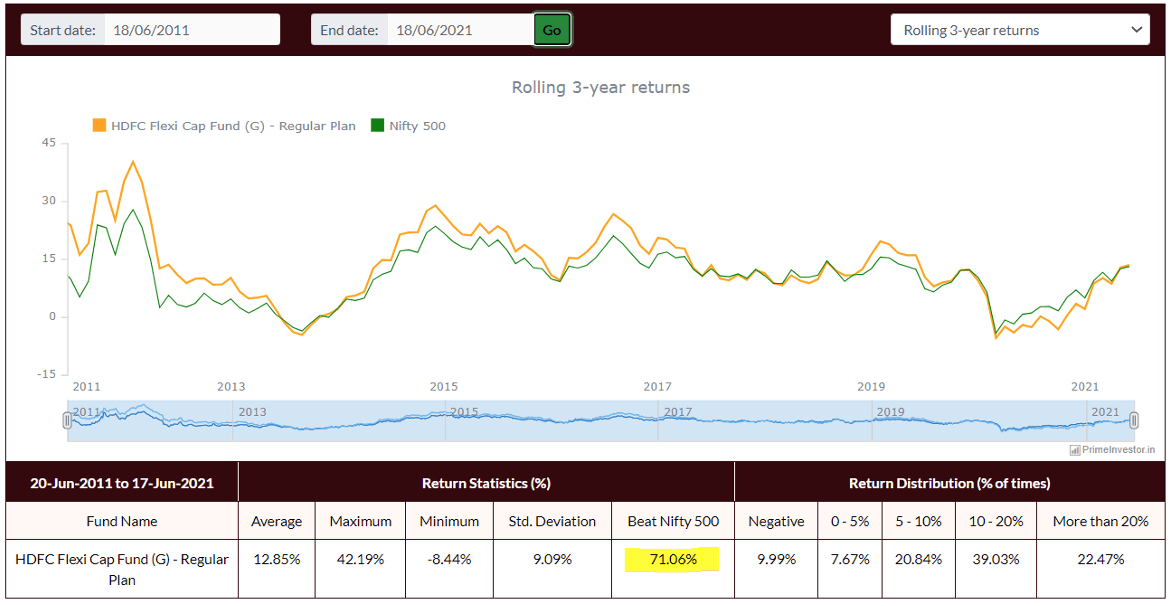Click the HDFC Flexi Cap Fund legend label
The image size is (1173, 606).
pyautogui.click(x=233, y=126)
